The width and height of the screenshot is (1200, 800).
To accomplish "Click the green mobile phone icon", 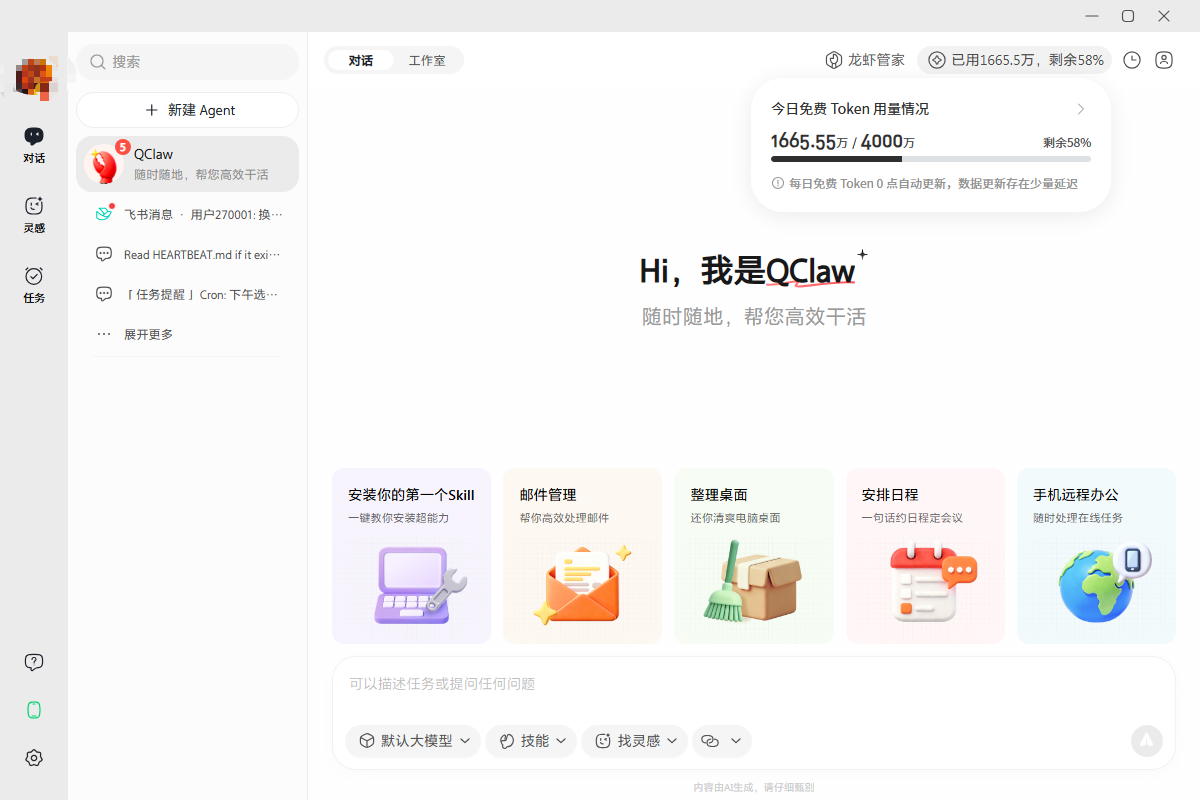I will (x=33, y=709).
